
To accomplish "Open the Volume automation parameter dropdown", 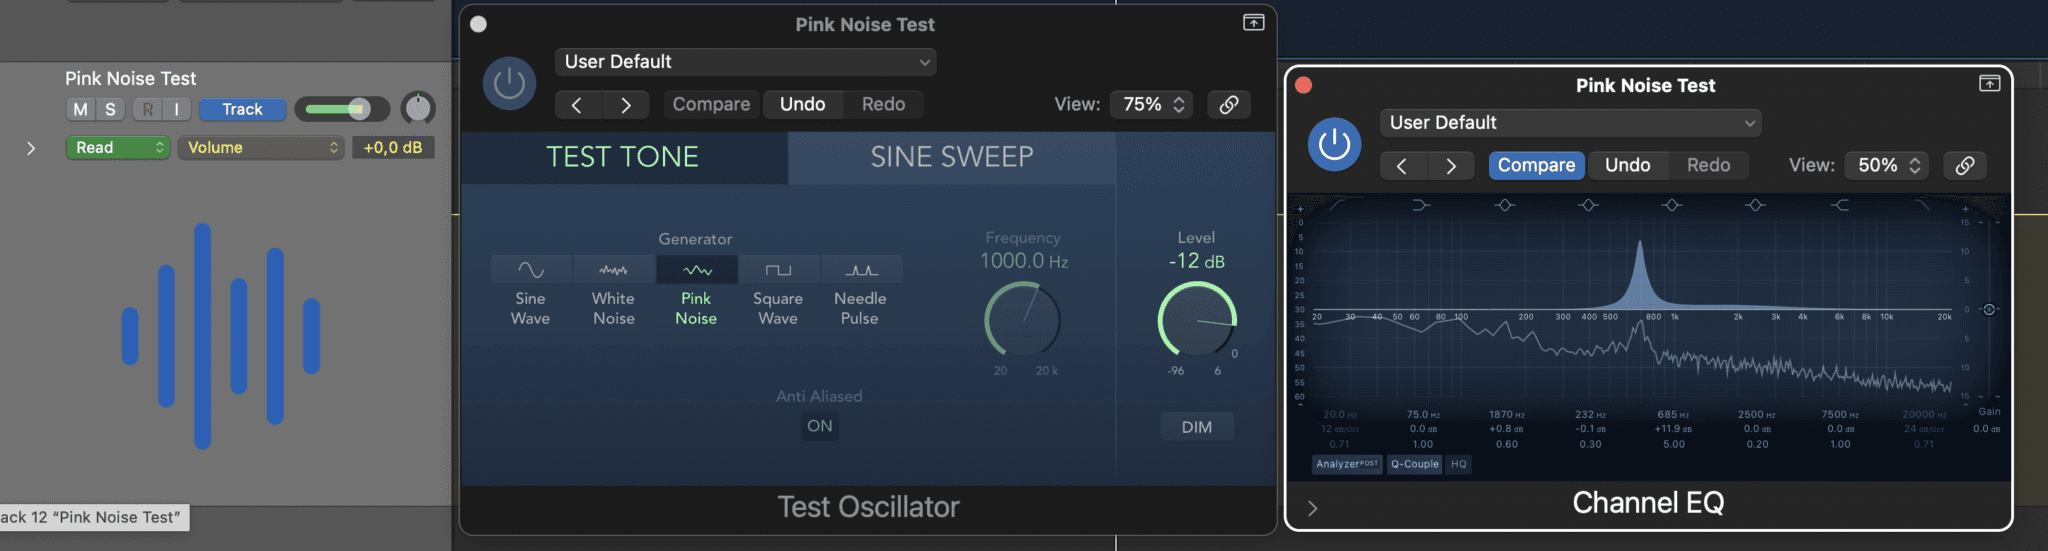I will [x=262, y=148].
